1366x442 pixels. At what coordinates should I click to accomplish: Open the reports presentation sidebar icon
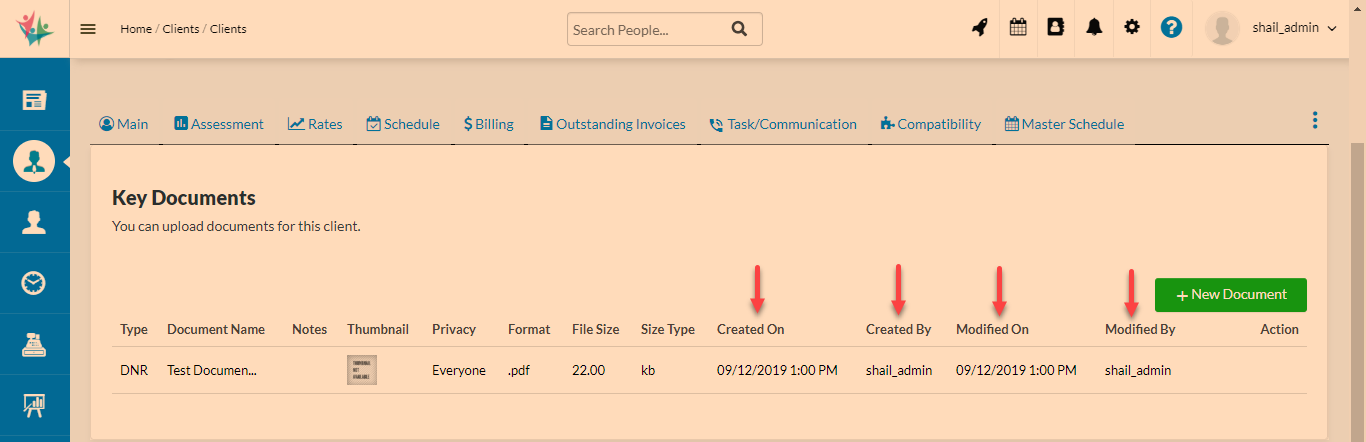(34, 406)
